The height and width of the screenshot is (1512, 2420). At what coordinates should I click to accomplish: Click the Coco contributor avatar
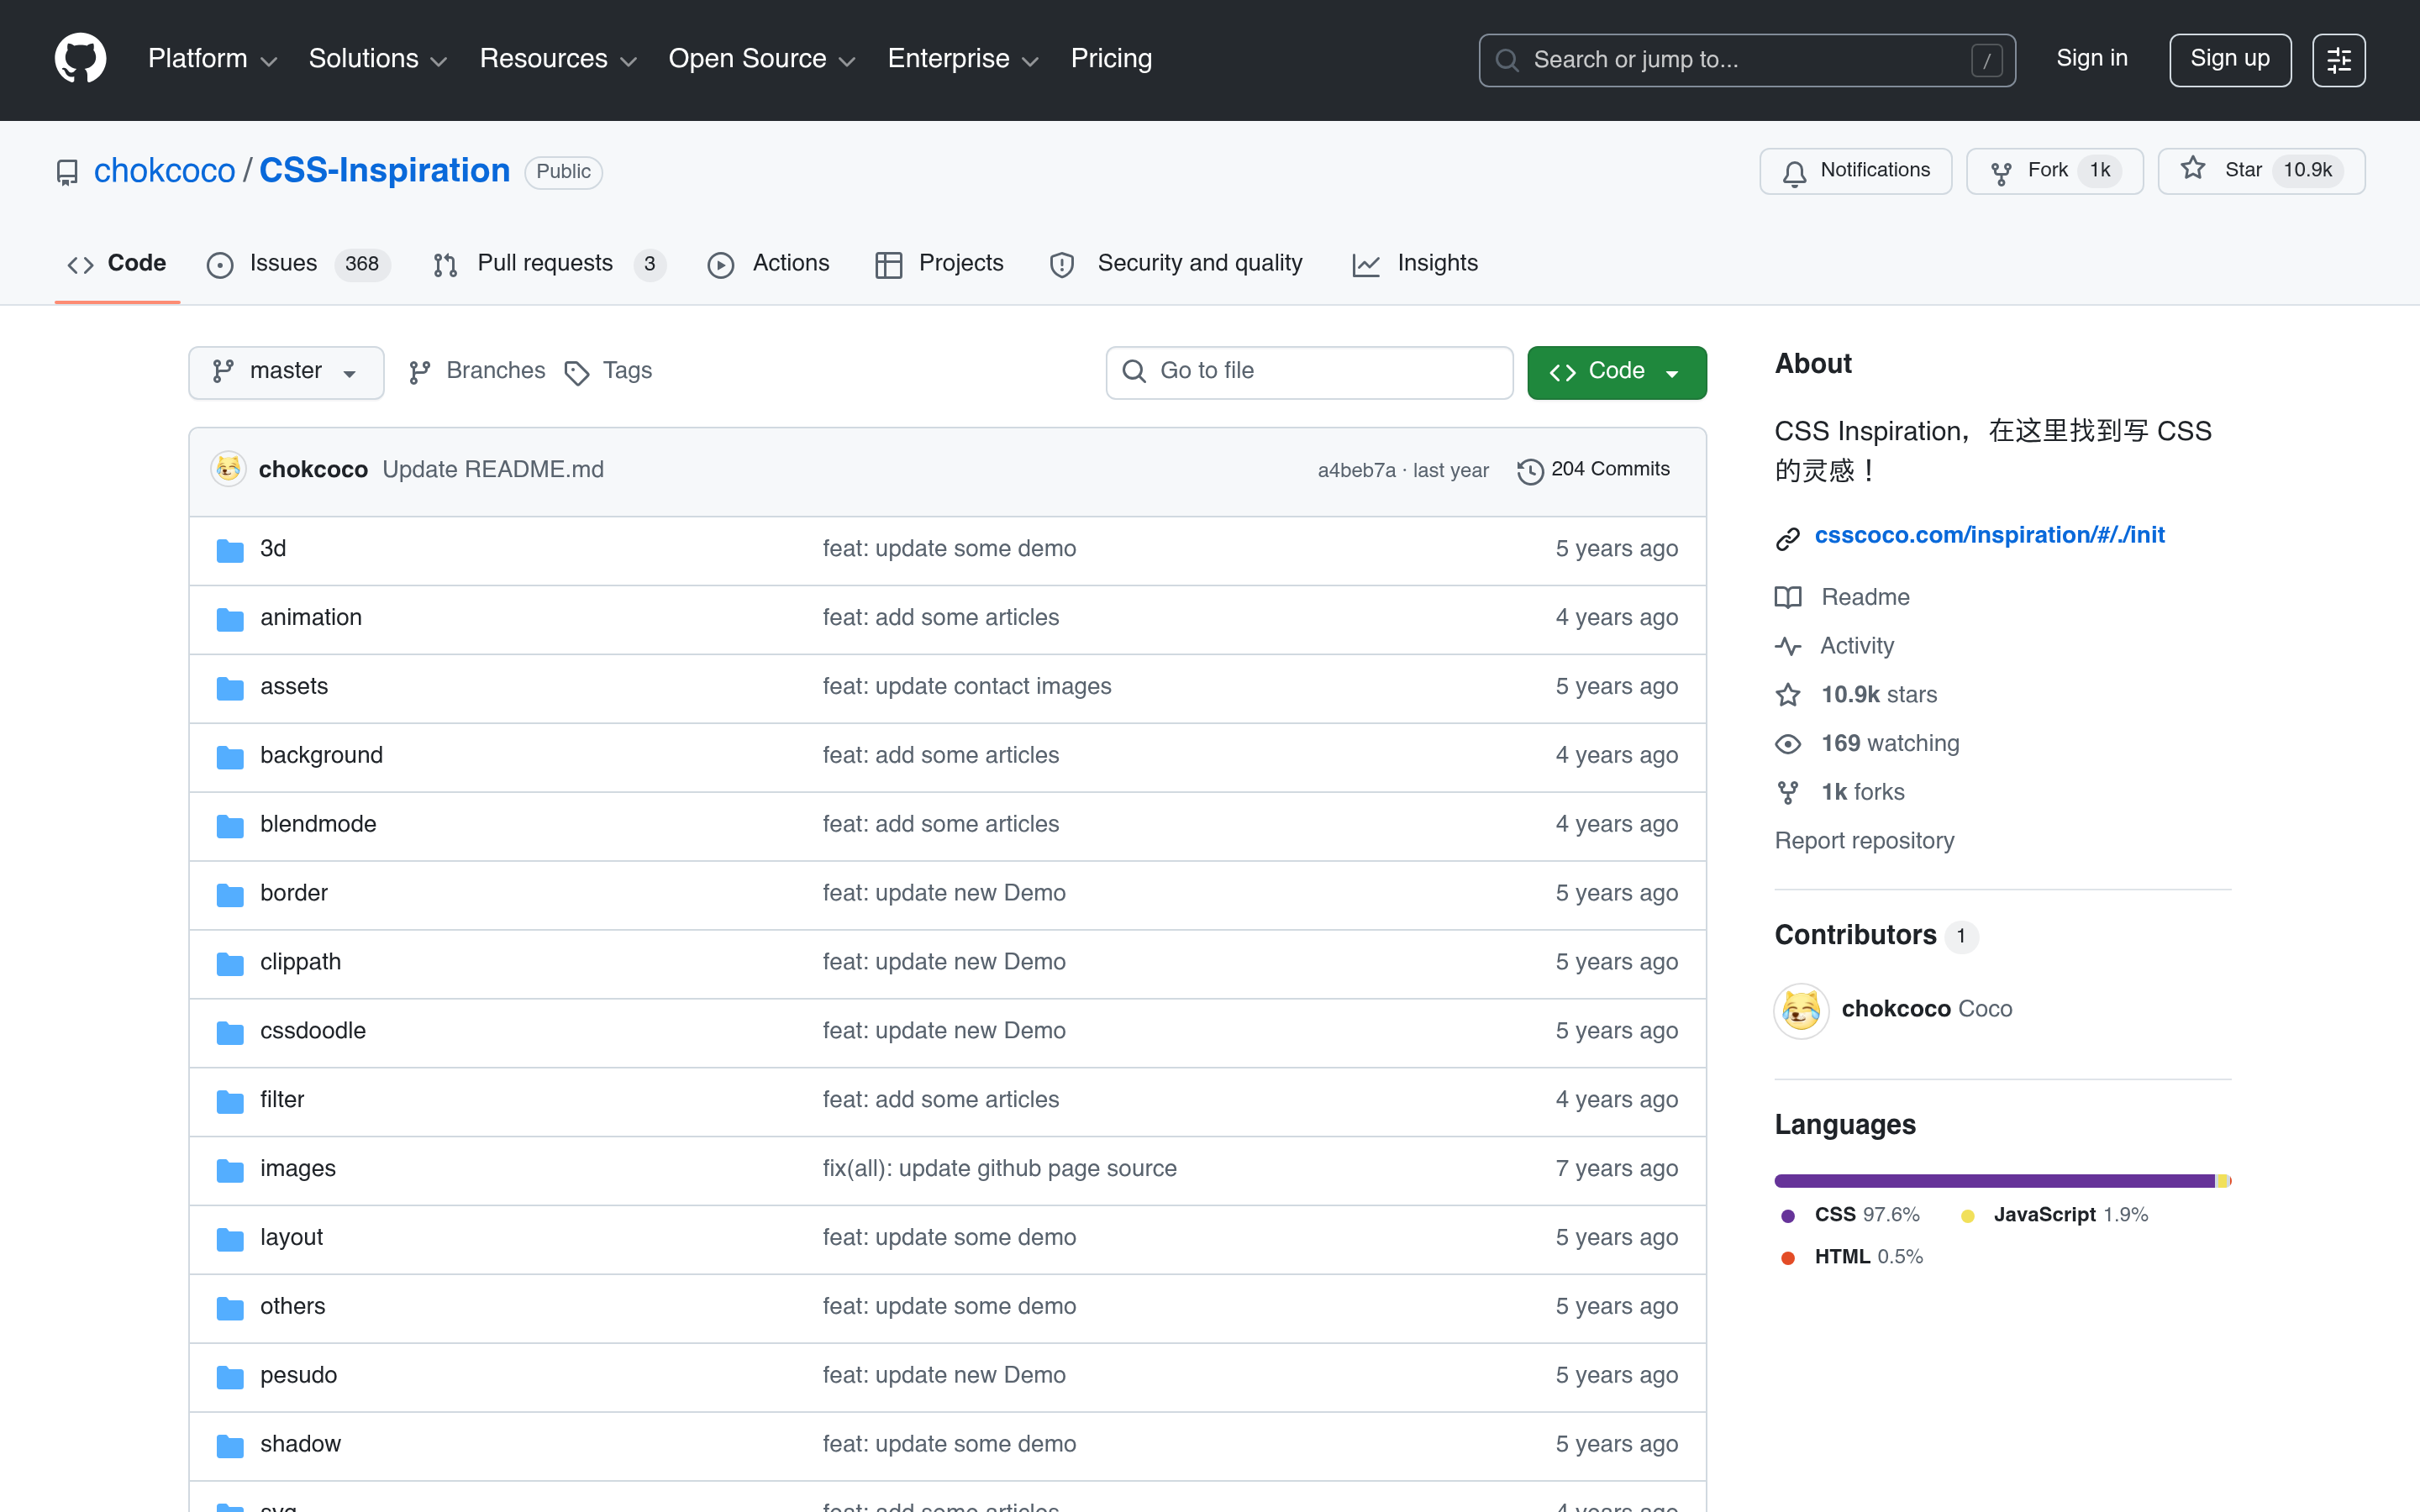point(1801,1010)
